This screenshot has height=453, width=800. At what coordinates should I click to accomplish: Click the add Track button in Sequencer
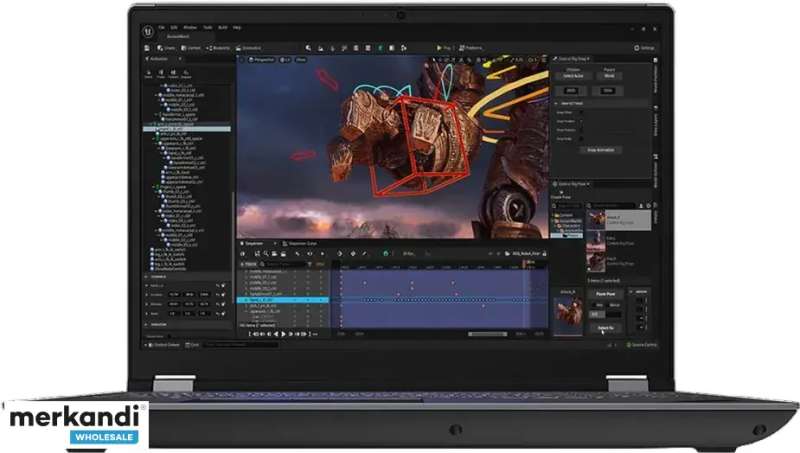pyautogui.click(x=249, y=264)
